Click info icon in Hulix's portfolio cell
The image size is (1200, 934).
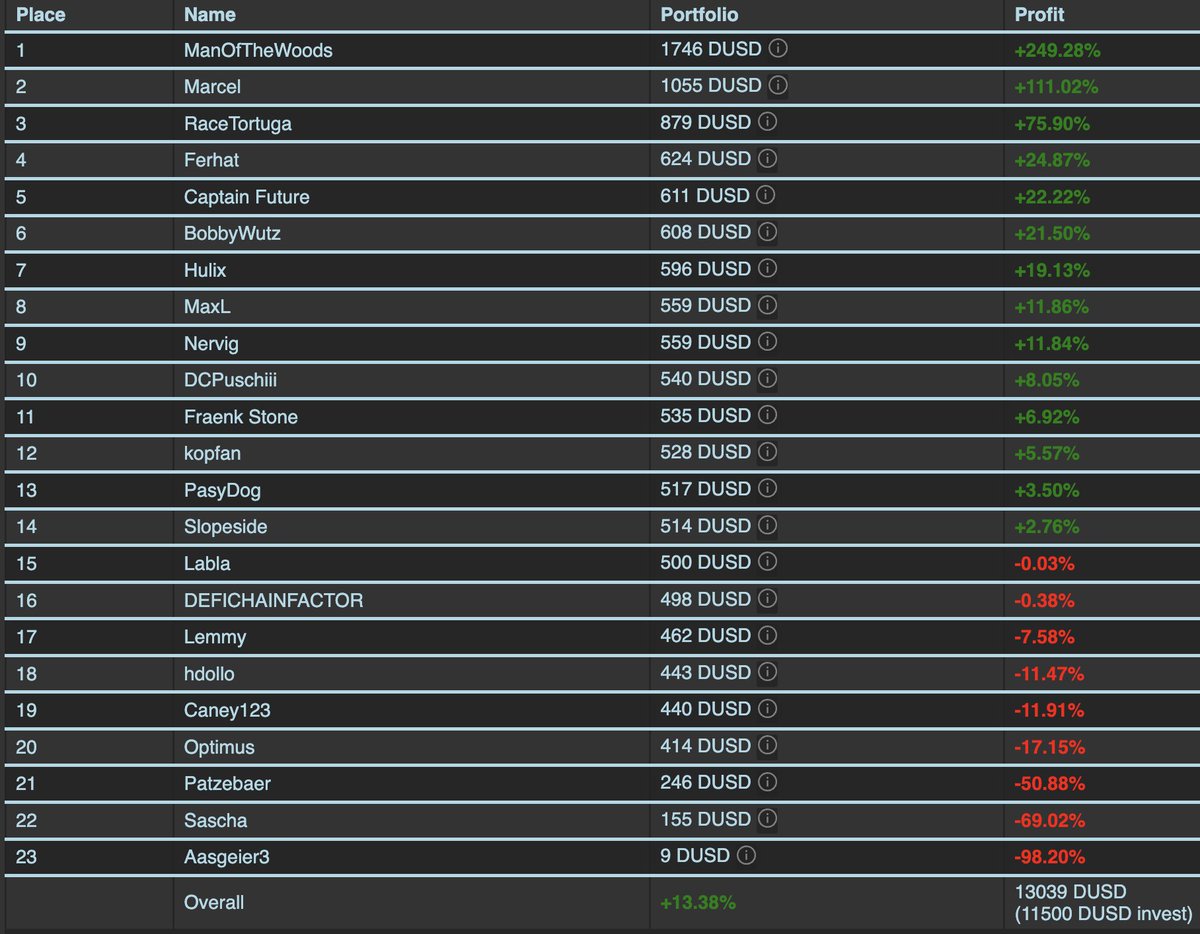click(x=767, y=269)
